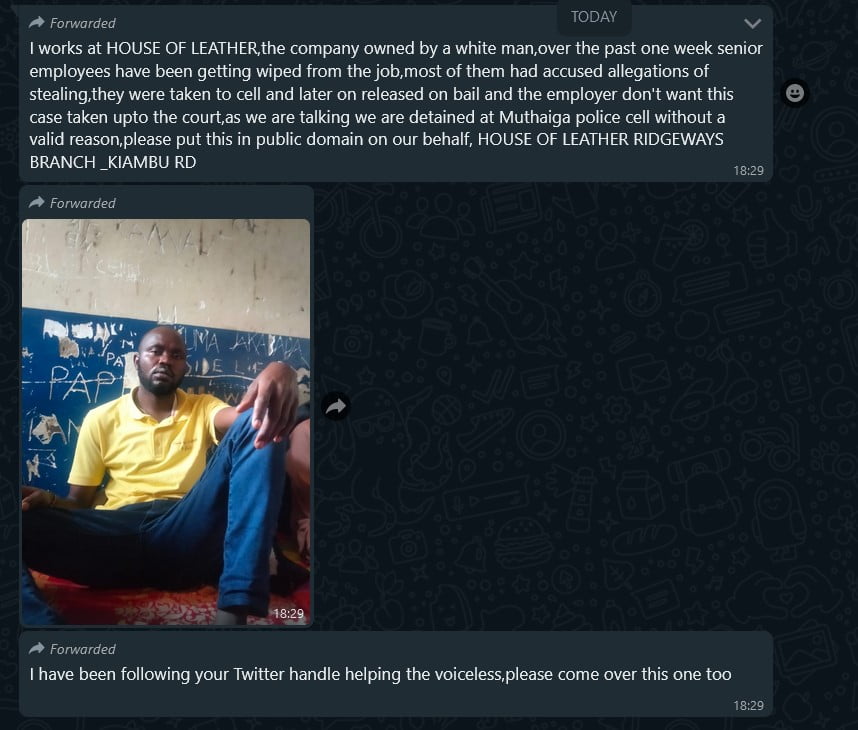Click "BRANCH _KIAMBU RD" text in first message
Image resolution: width=858 pixels, height=730 pixels.
pyautogui.click(x=113, y=161)
